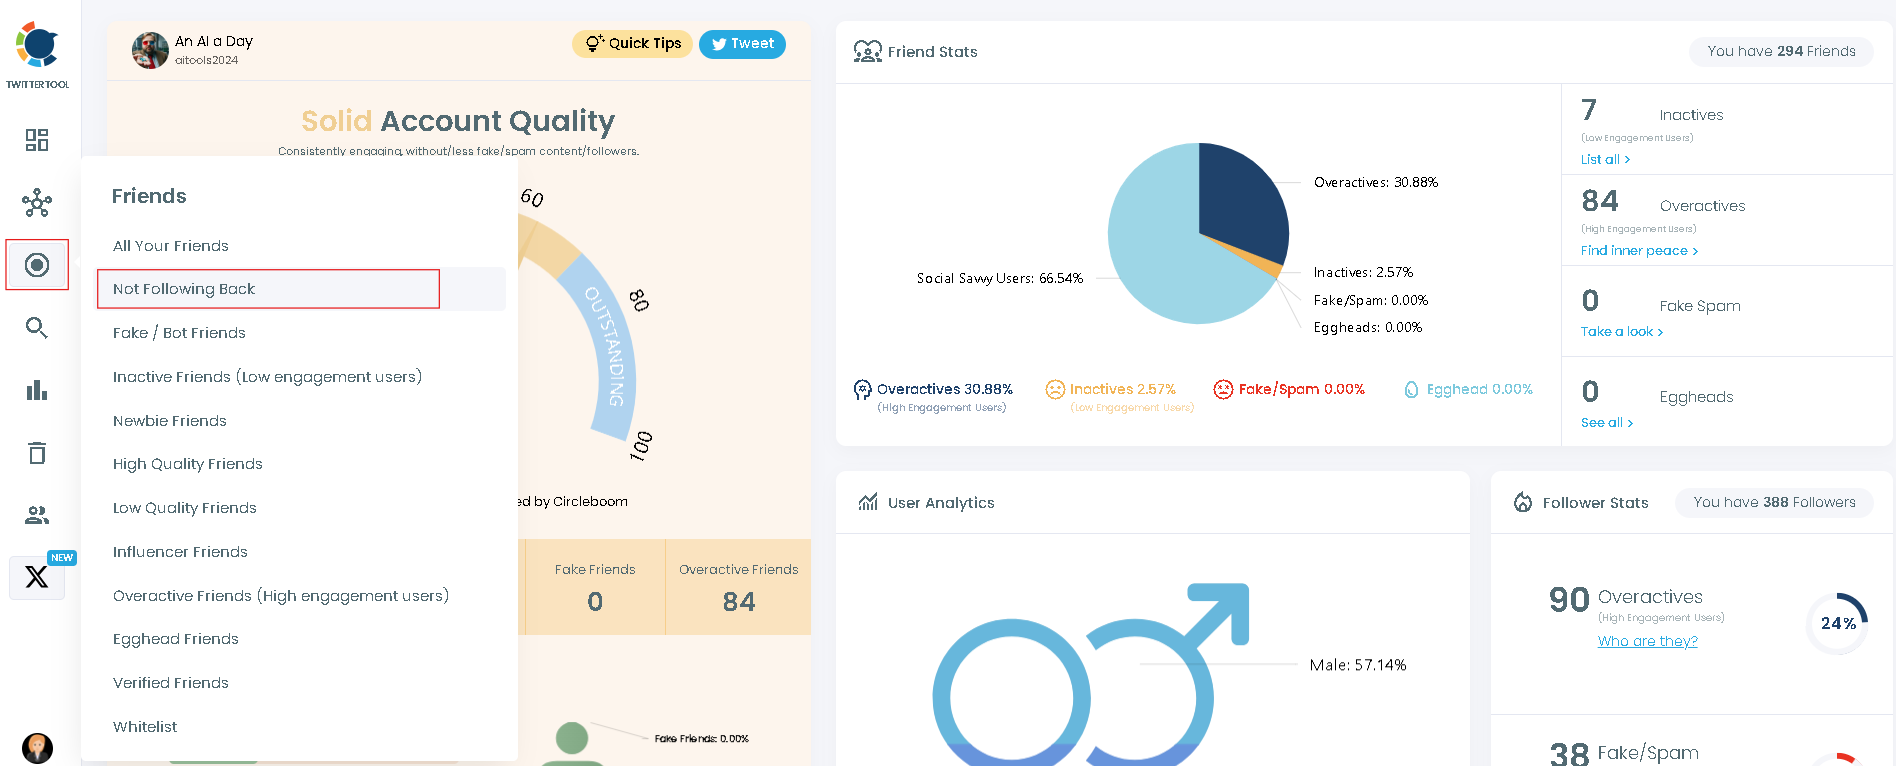1896x766 pixels.
Task: Select All Your Friends menu item
Action: [x=171, y=246]
